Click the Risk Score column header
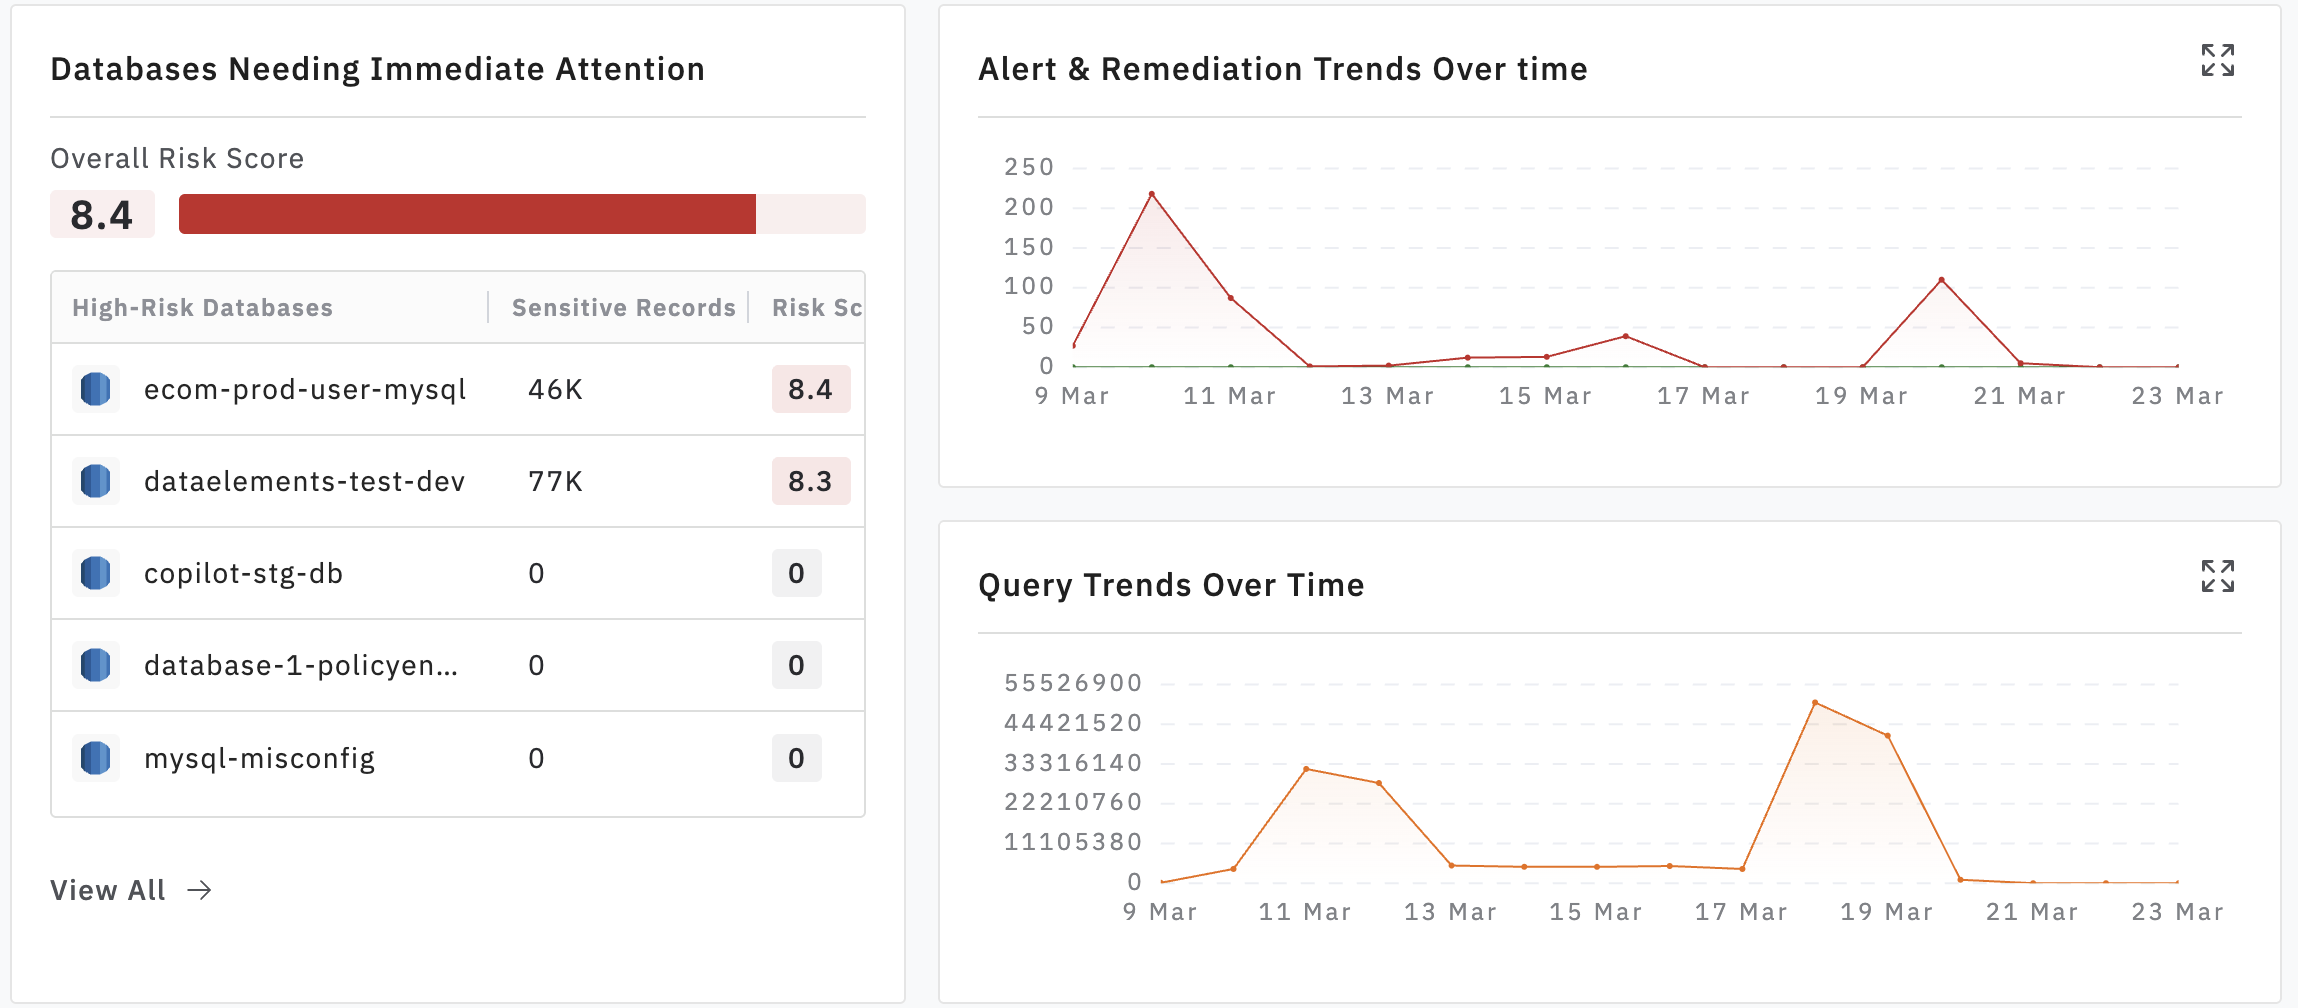Screen dimensions: 2298x1008 [x=816, y=308]
